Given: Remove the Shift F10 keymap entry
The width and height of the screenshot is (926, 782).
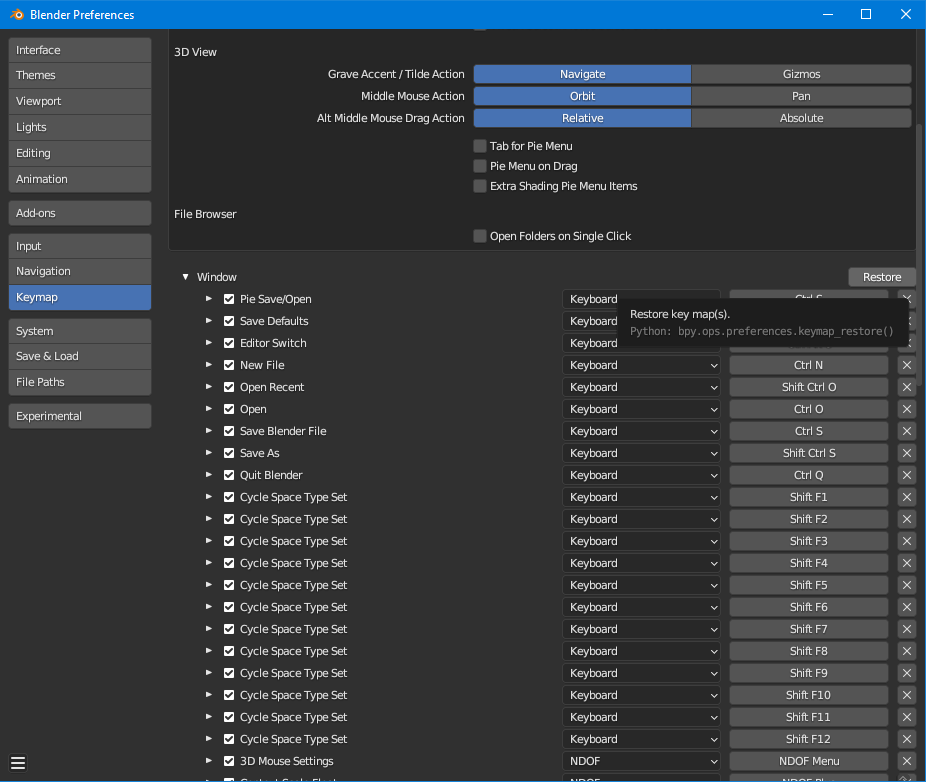Looking at the screenshot, I should pyautogui.click(x=907, y=695).
